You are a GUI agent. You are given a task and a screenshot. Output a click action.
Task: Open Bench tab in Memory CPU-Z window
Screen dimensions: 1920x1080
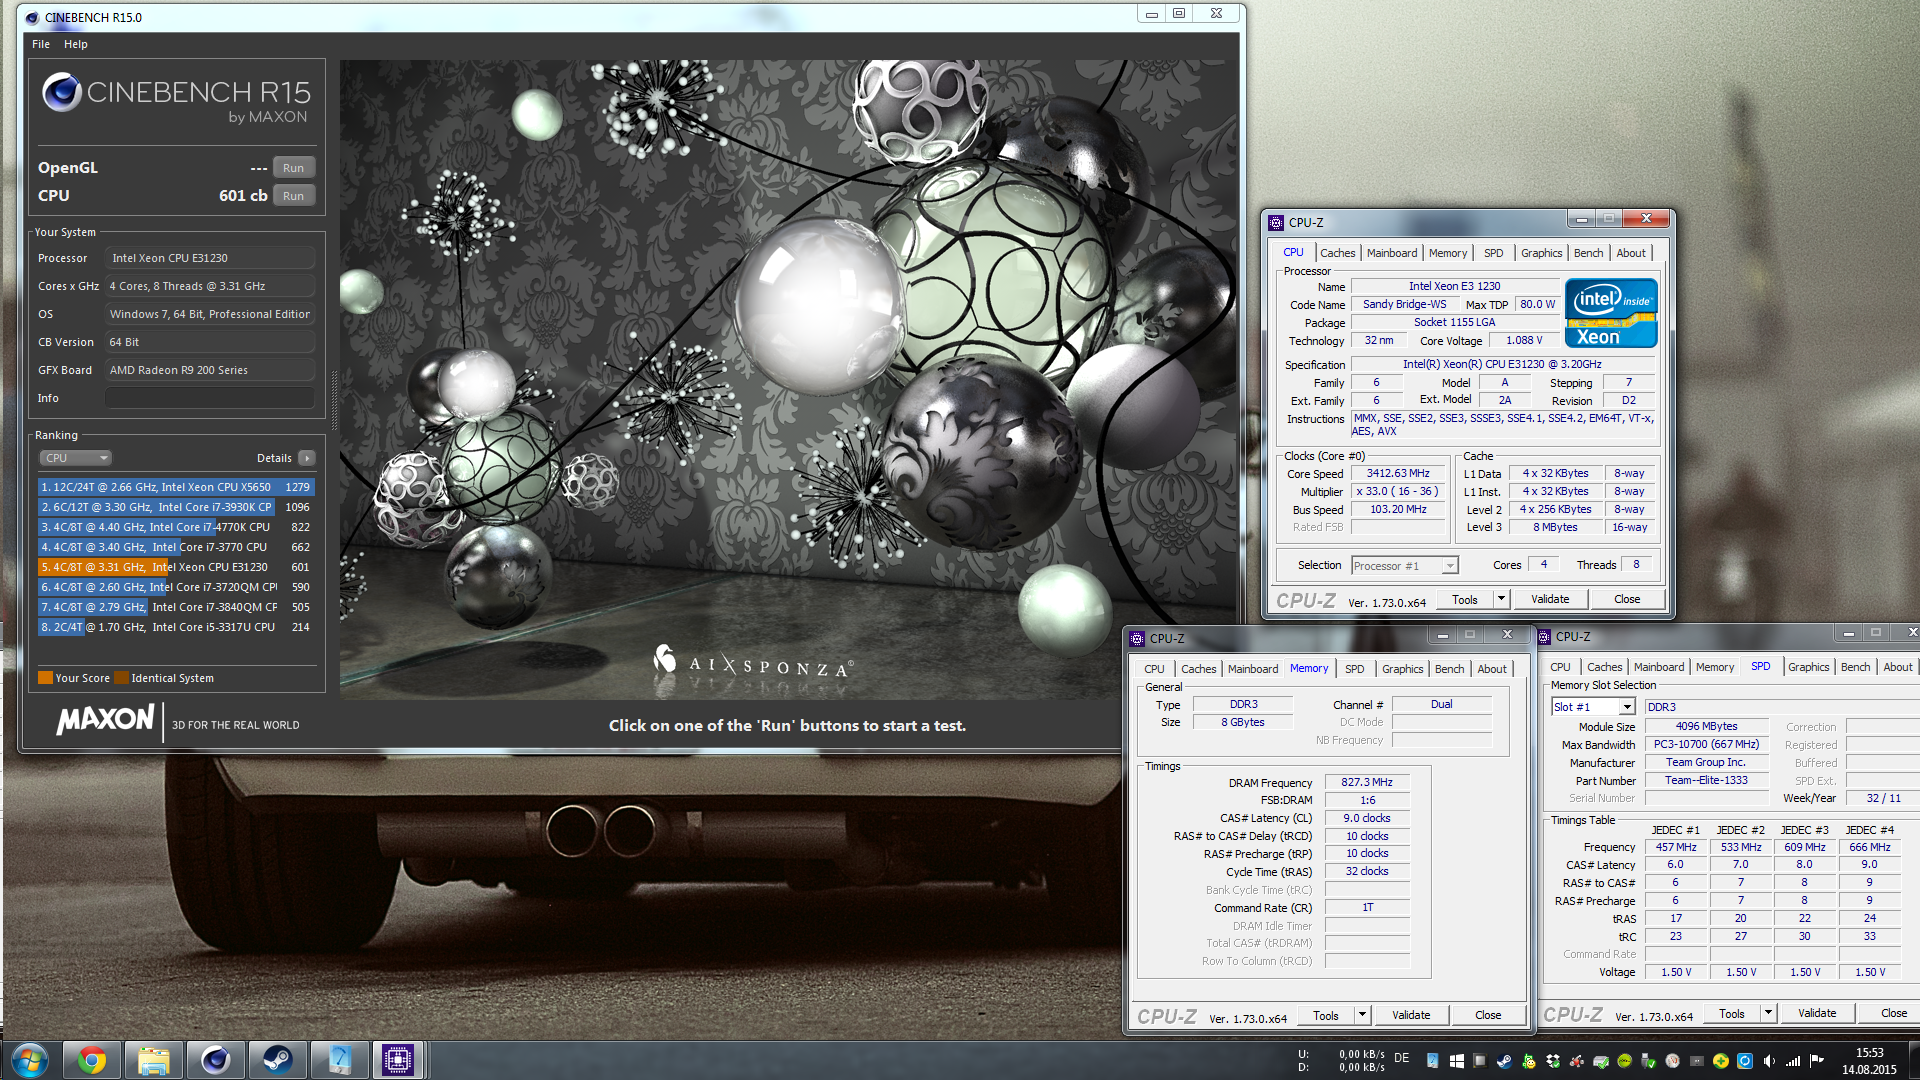[1449, 669]
